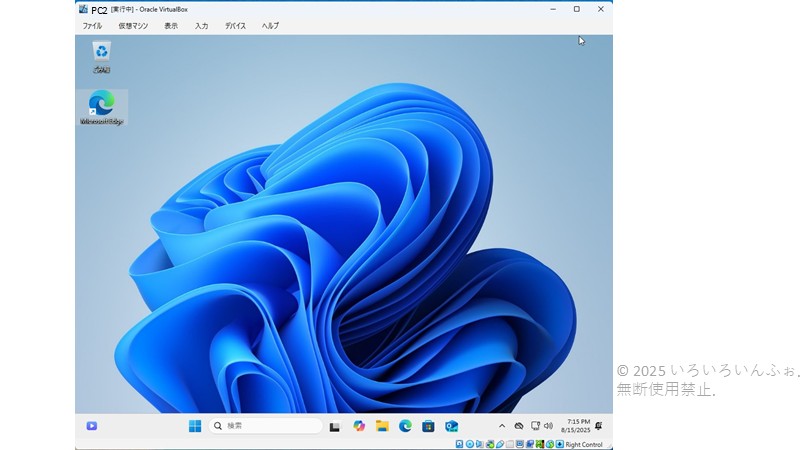Image resolution: width=800 pixels, height=450 pixels.
Task: Launch Microsoft Edge from the guest taskbar
Action: click(405, 426)
